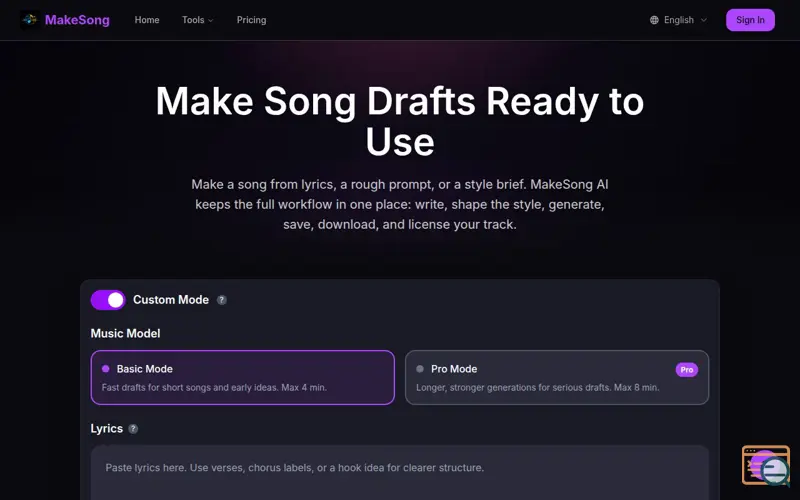Toggle the Custom Mode switch off
The width and height of the screenshot is (800, 500).
coord(108,300)
